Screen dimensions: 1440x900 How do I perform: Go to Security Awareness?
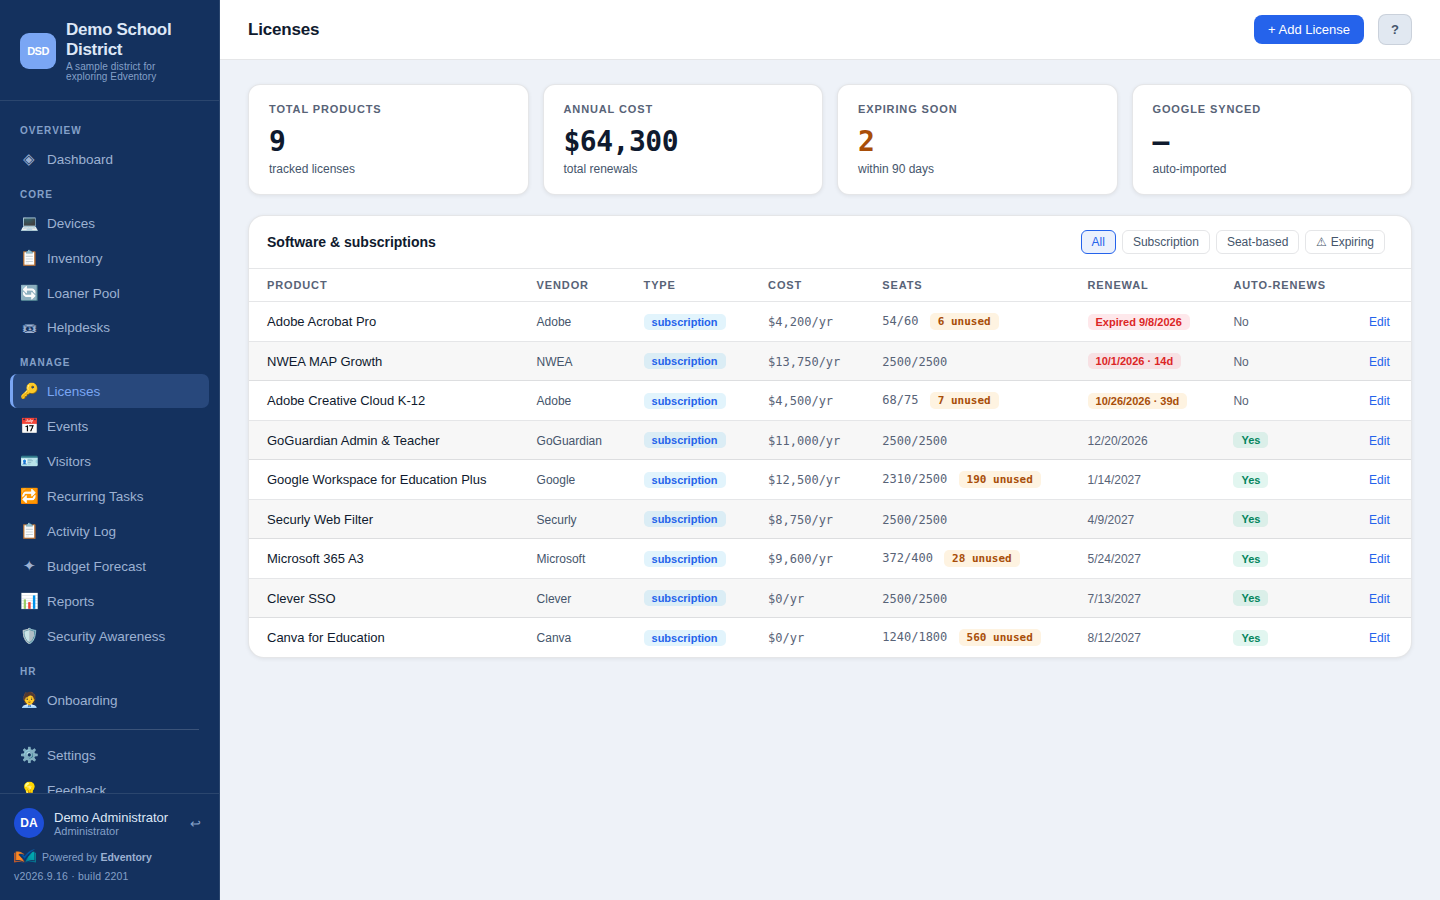[109, 637]
